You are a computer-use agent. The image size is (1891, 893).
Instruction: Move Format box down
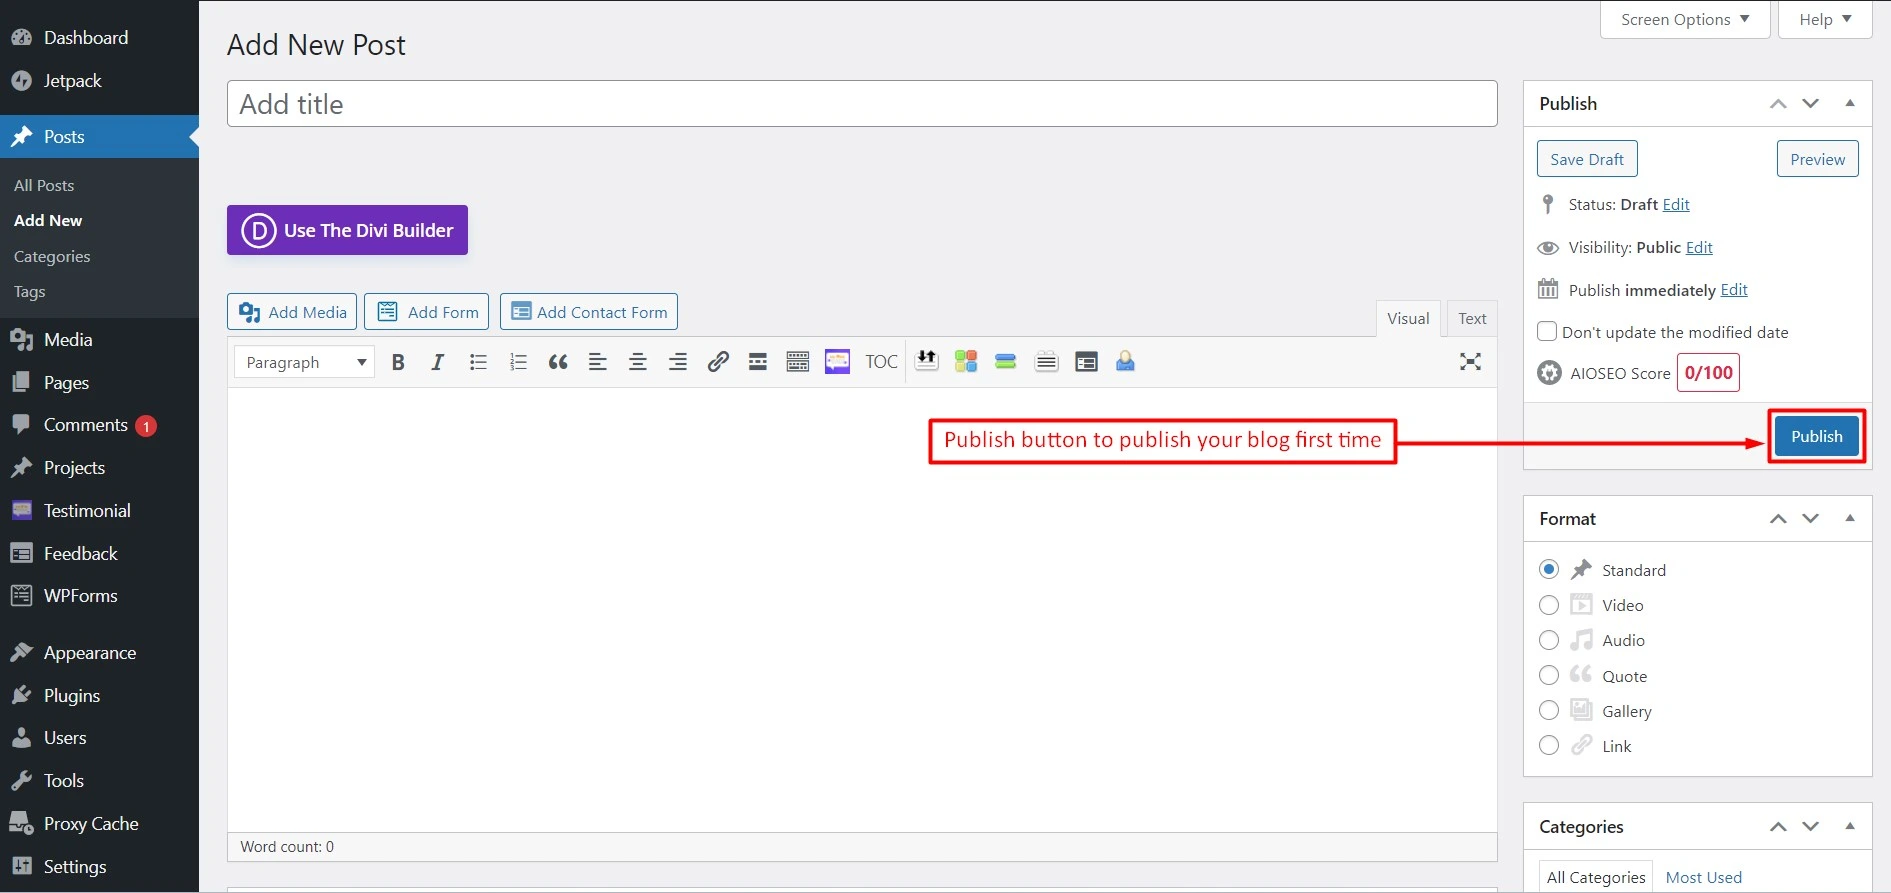click(x=1811, y=519)
